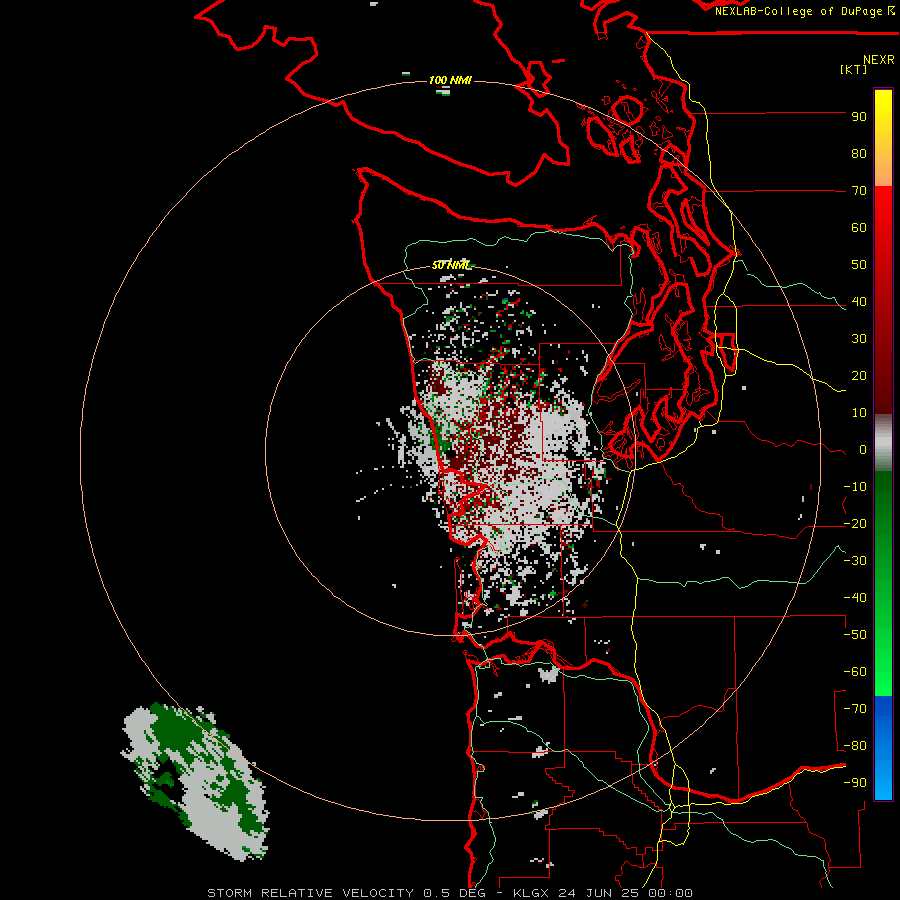The width and height of the screenshot is (900, 900).
Task: Click the 90 value on the velocity scale
Action: pyautogui.click(x=859, y=117)
